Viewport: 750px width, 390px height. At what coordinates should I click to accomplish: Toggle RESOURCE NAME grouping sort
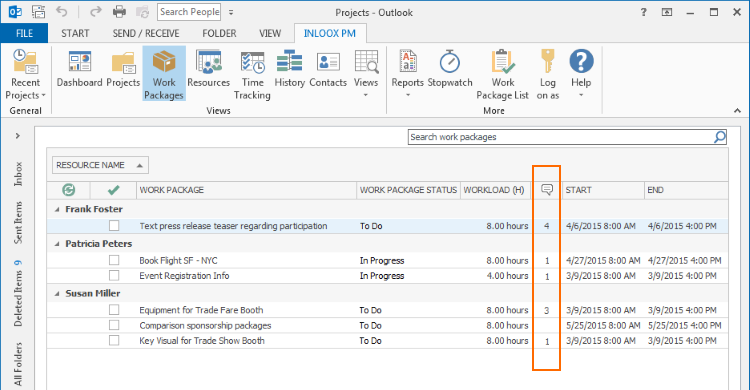100,165
